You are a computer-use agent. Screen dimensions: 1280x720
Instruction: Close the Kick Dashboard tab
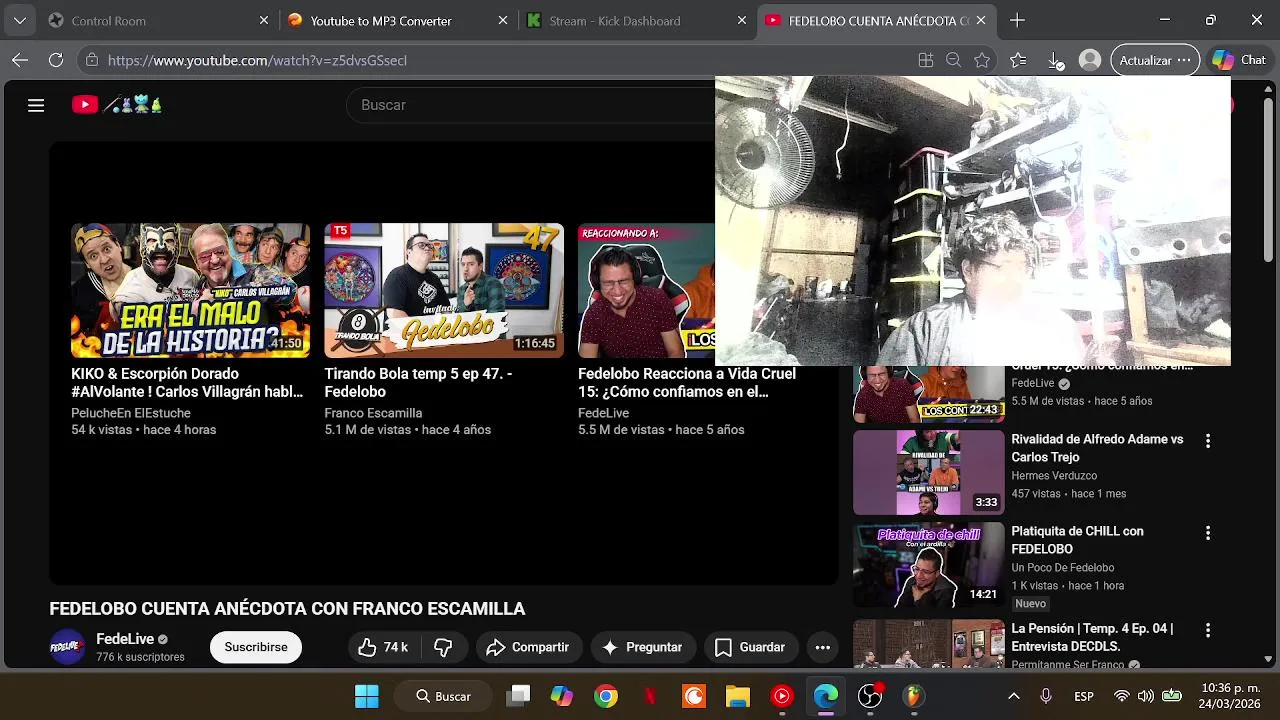(742, 20)
